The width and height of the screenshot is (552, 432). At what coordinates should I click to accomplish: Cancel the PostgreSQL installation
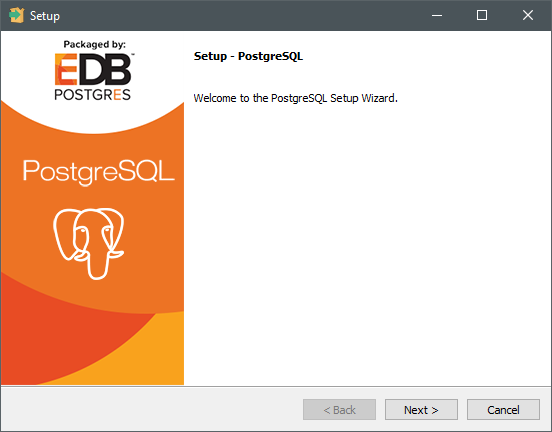[503, 409]
